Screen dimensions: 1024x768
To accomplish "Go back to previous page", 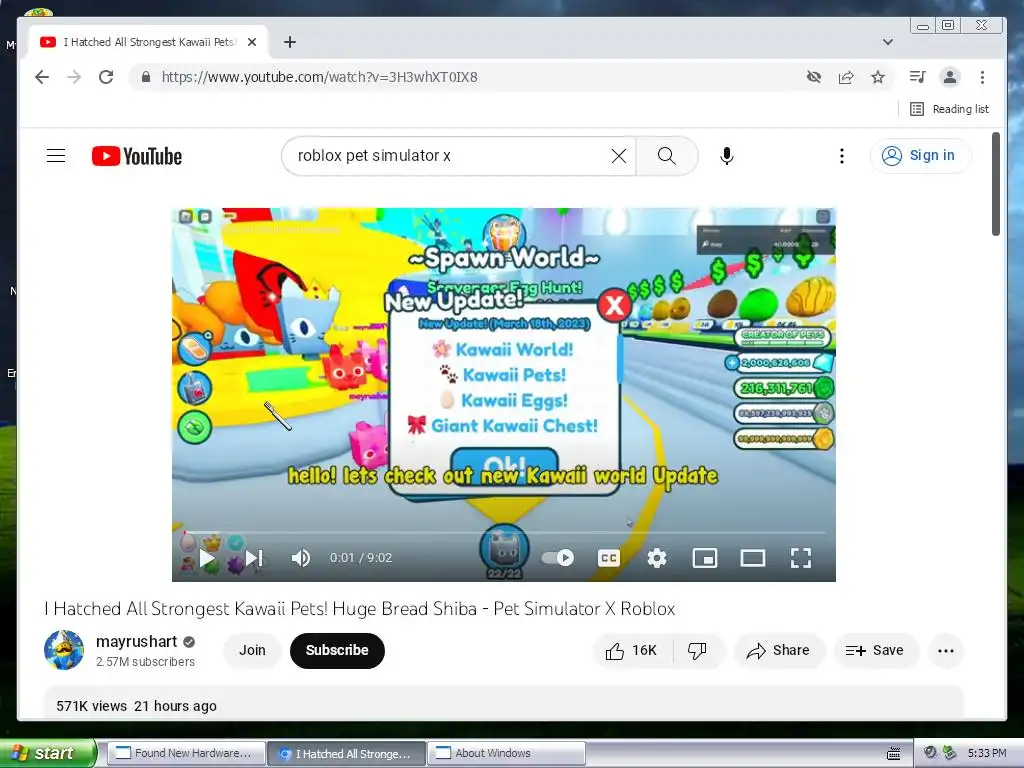I will [x=42, y=77].
